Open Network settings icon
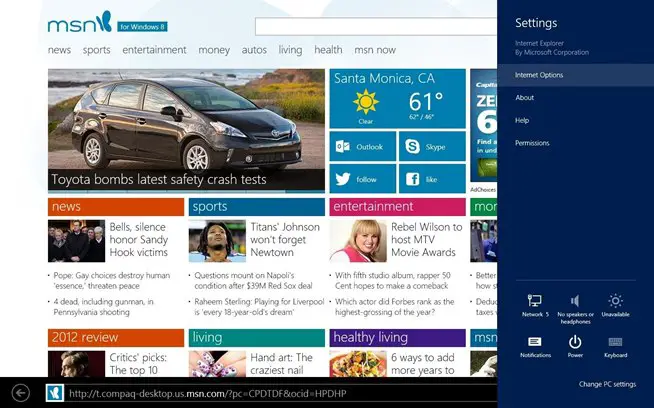 535,301
